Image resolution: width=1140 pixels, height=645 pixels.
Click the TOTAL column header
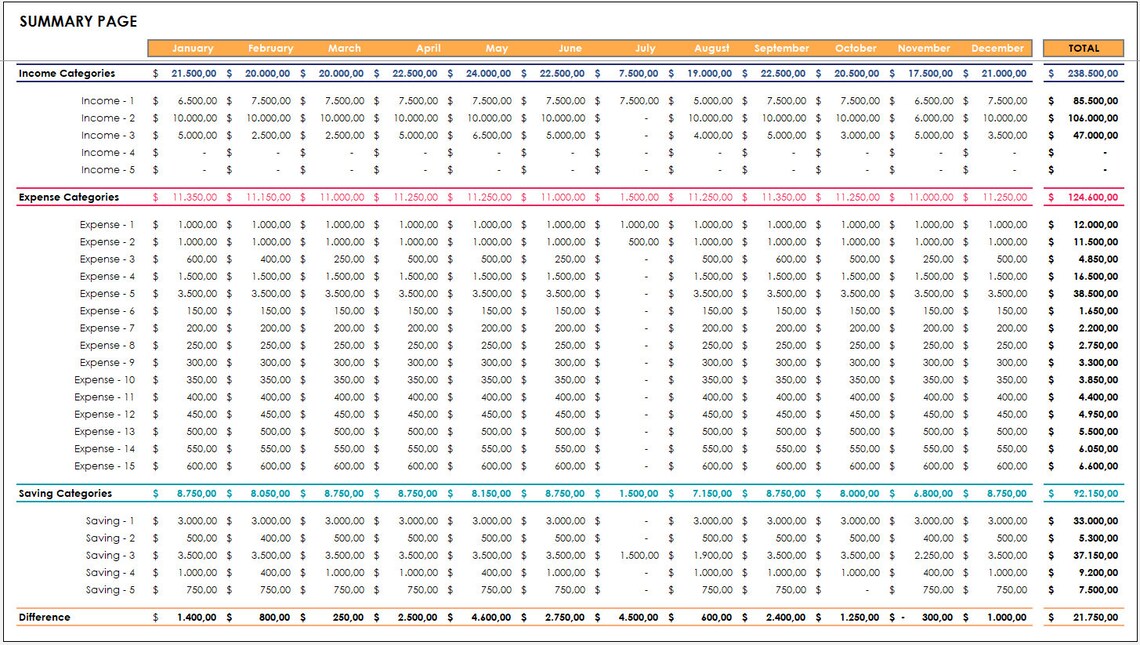(1084, 47)
